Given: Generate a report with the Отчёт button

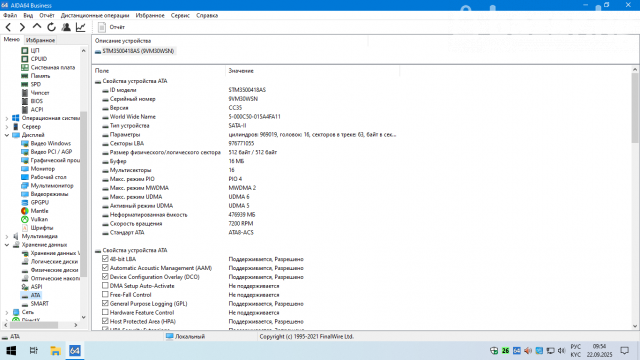Looking at the screenshot, I should pyautogui.click(x=112, y=27).
